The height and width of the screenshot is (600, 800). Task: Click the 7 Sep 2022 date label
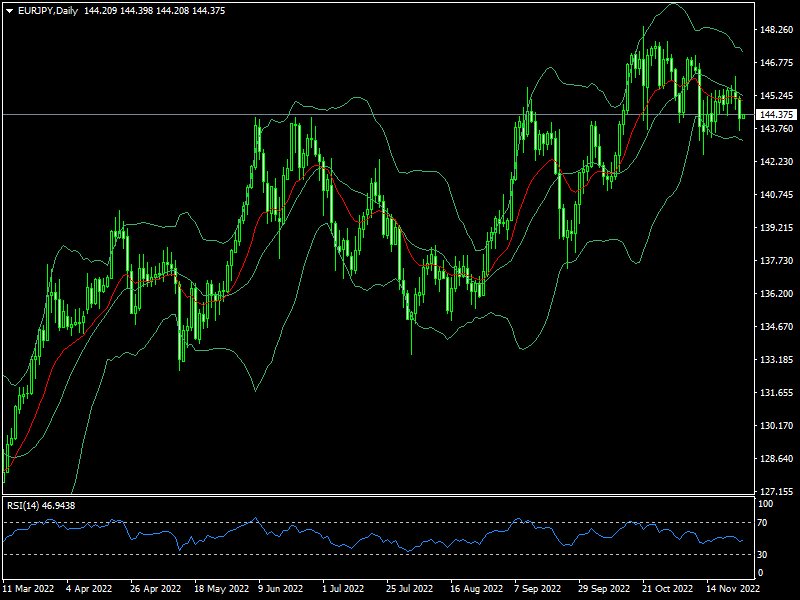pos(537,589)
